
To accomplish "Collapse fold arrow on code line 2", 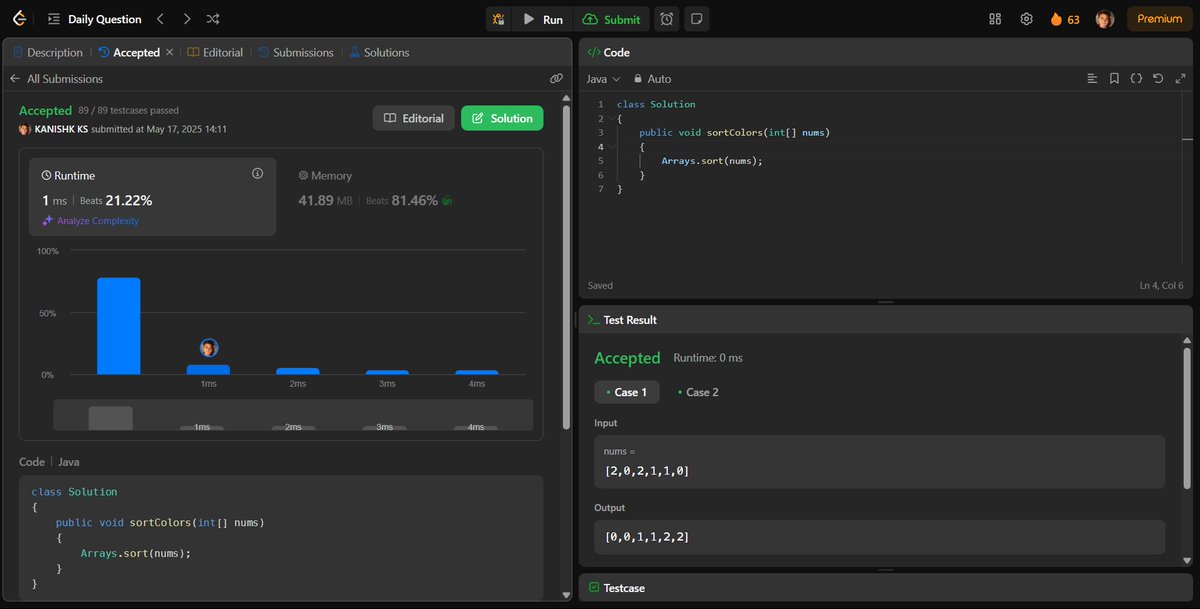I will click(x=610, y=118).
